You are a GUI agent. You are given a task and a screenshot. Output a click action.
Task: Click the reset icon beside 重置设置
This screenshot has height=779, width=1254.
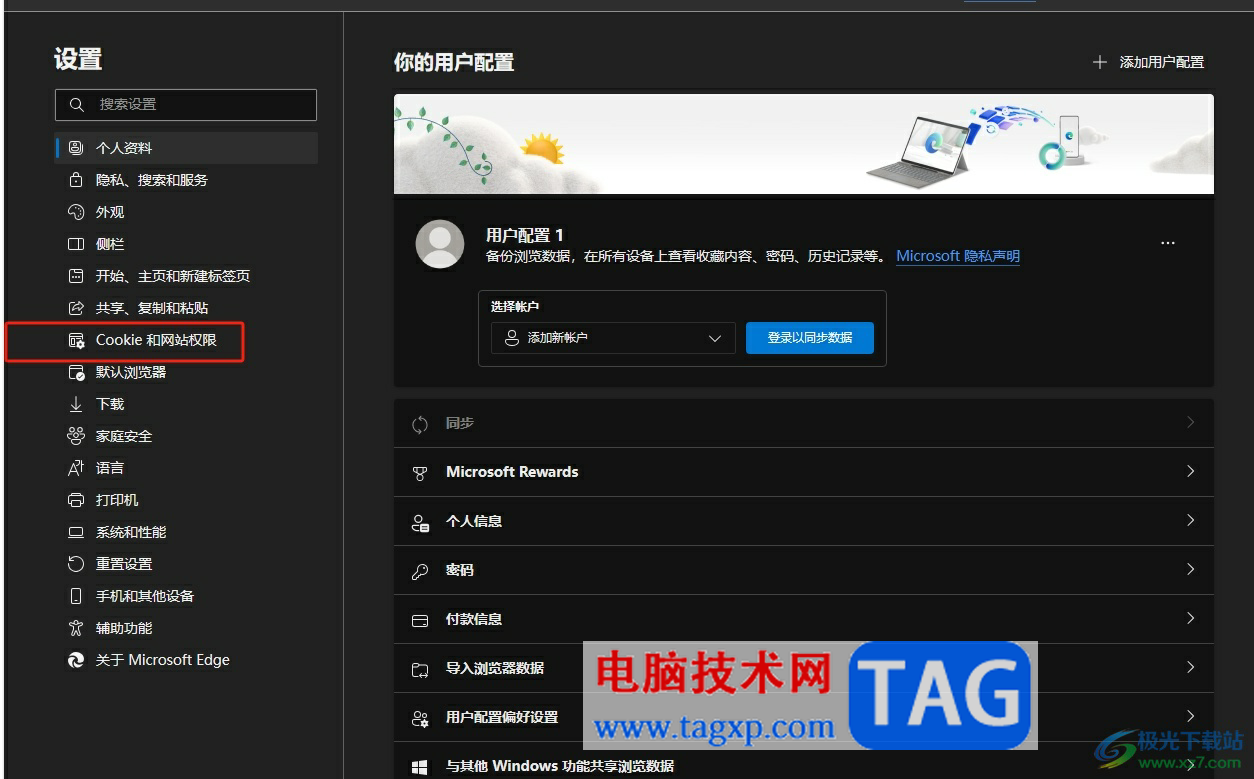[76, 564]
